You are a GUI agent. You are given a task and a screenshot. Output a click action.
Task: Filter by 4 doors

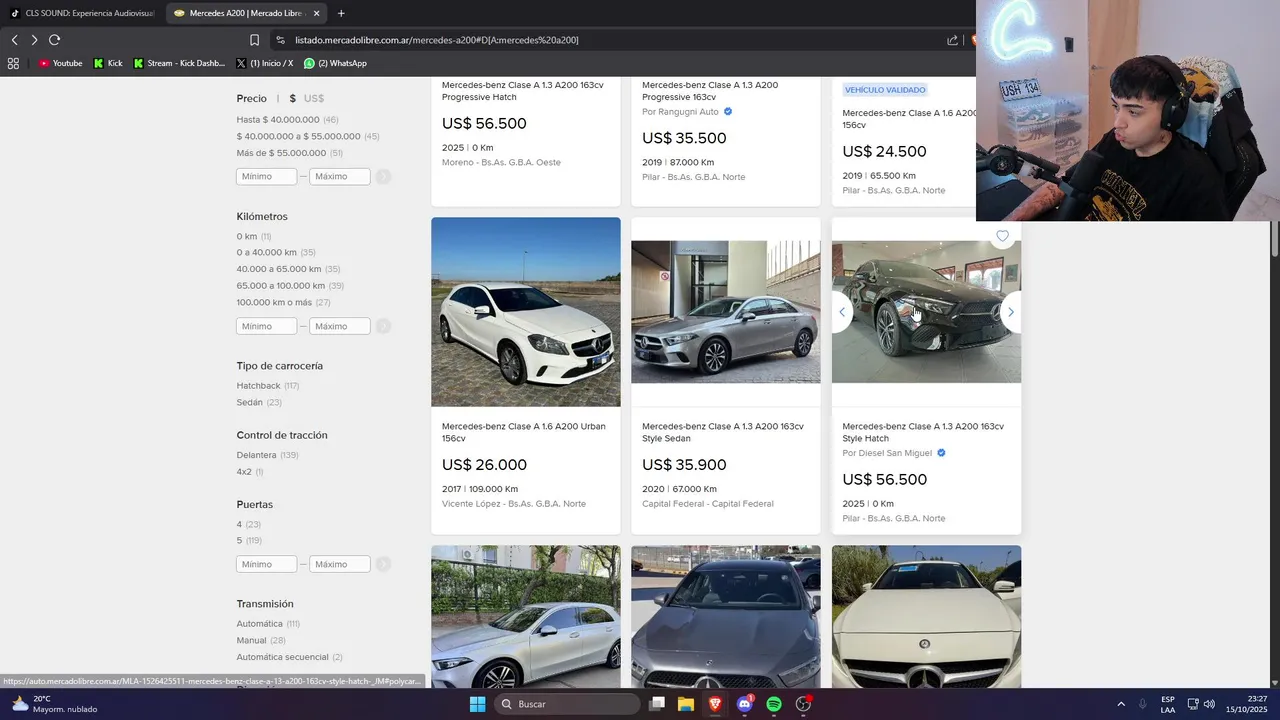tap(239, 524)
